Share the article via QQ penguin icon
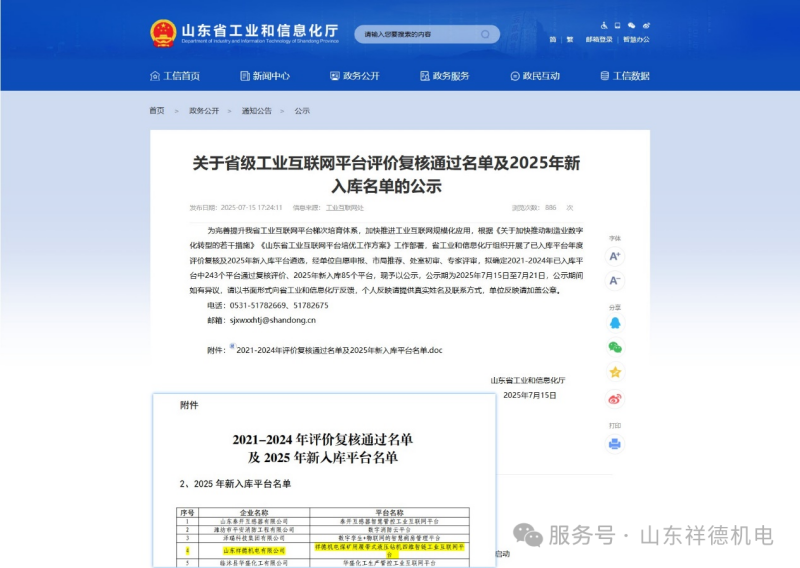 click(615, 323)
